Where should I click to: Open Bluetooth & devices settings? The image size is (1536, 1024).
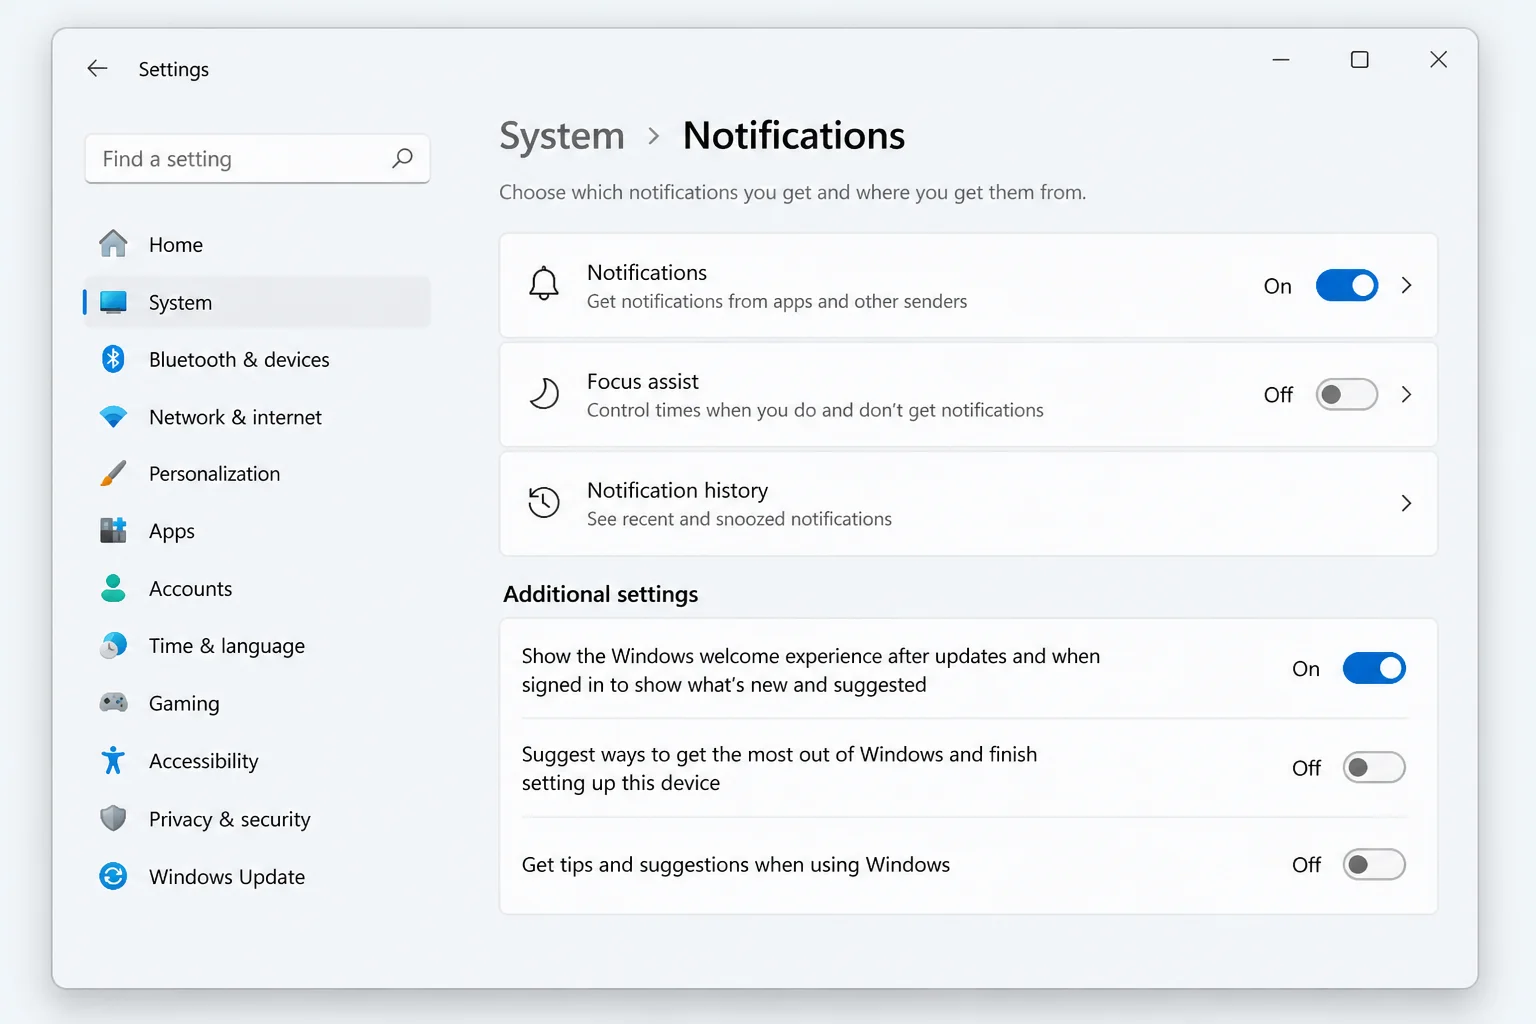[257, 359]
